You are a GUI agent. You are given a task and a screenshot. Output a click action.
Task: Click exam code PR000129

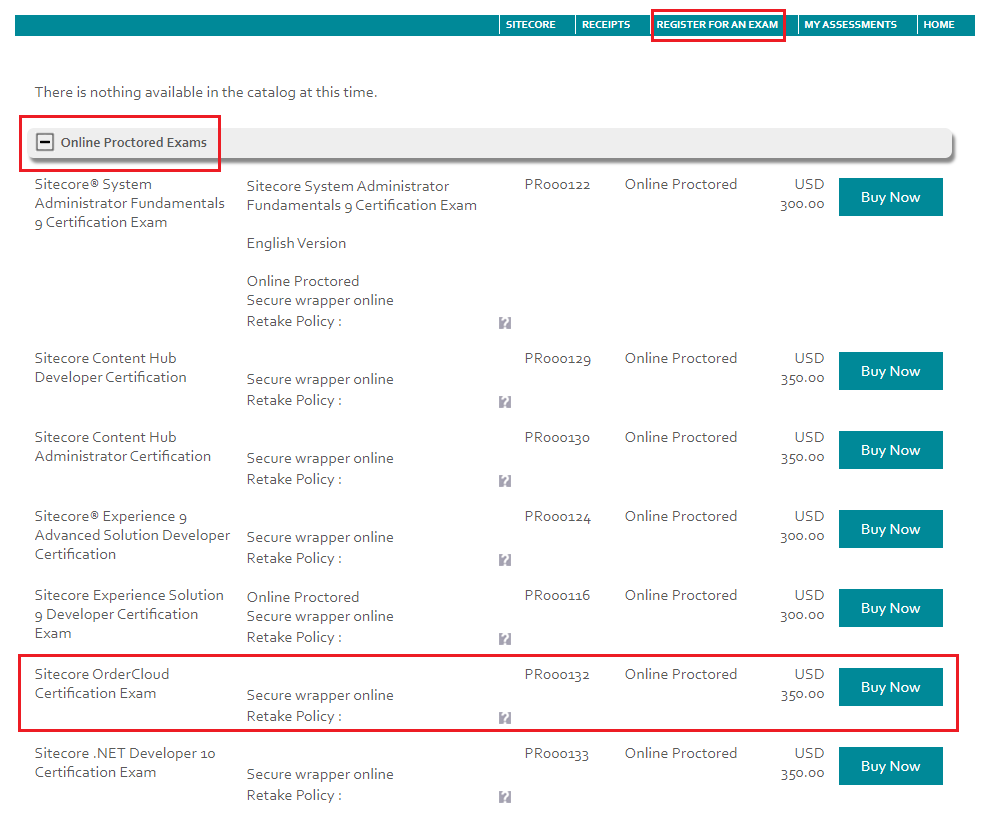(557, 359)
